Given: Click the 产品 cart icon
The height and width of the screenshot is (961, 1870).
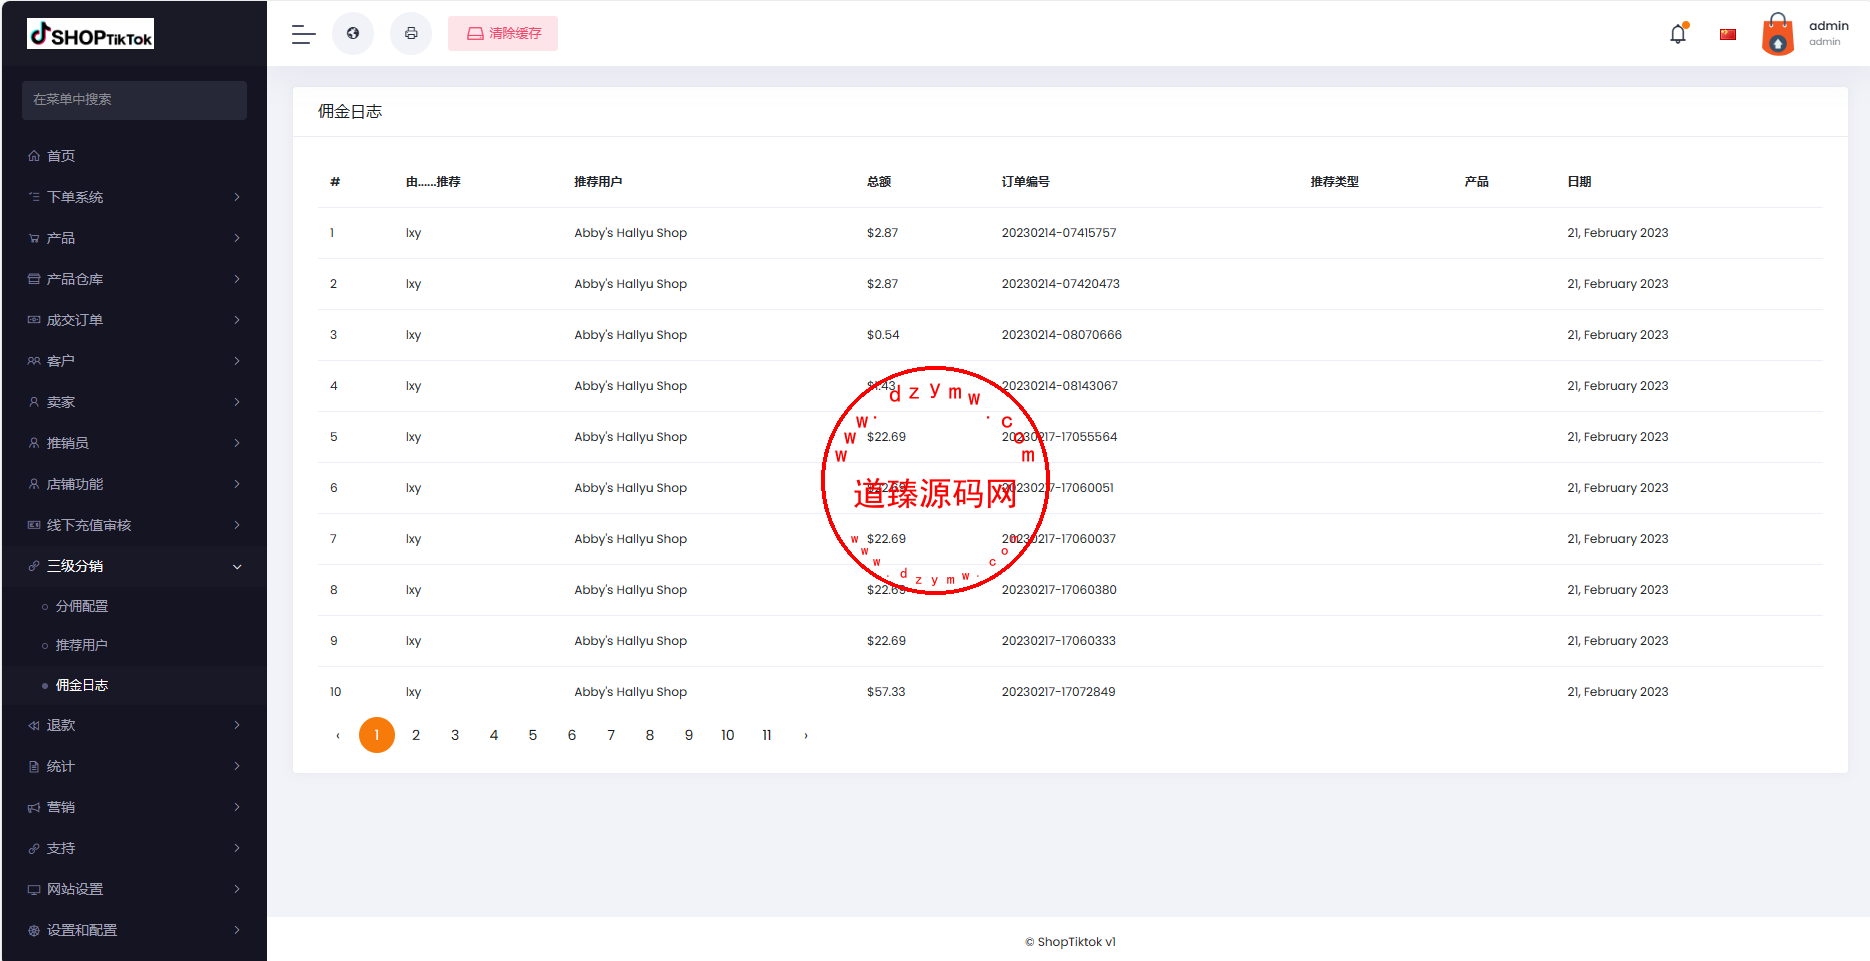Looking at the screenshot, I should click(34, 238).
